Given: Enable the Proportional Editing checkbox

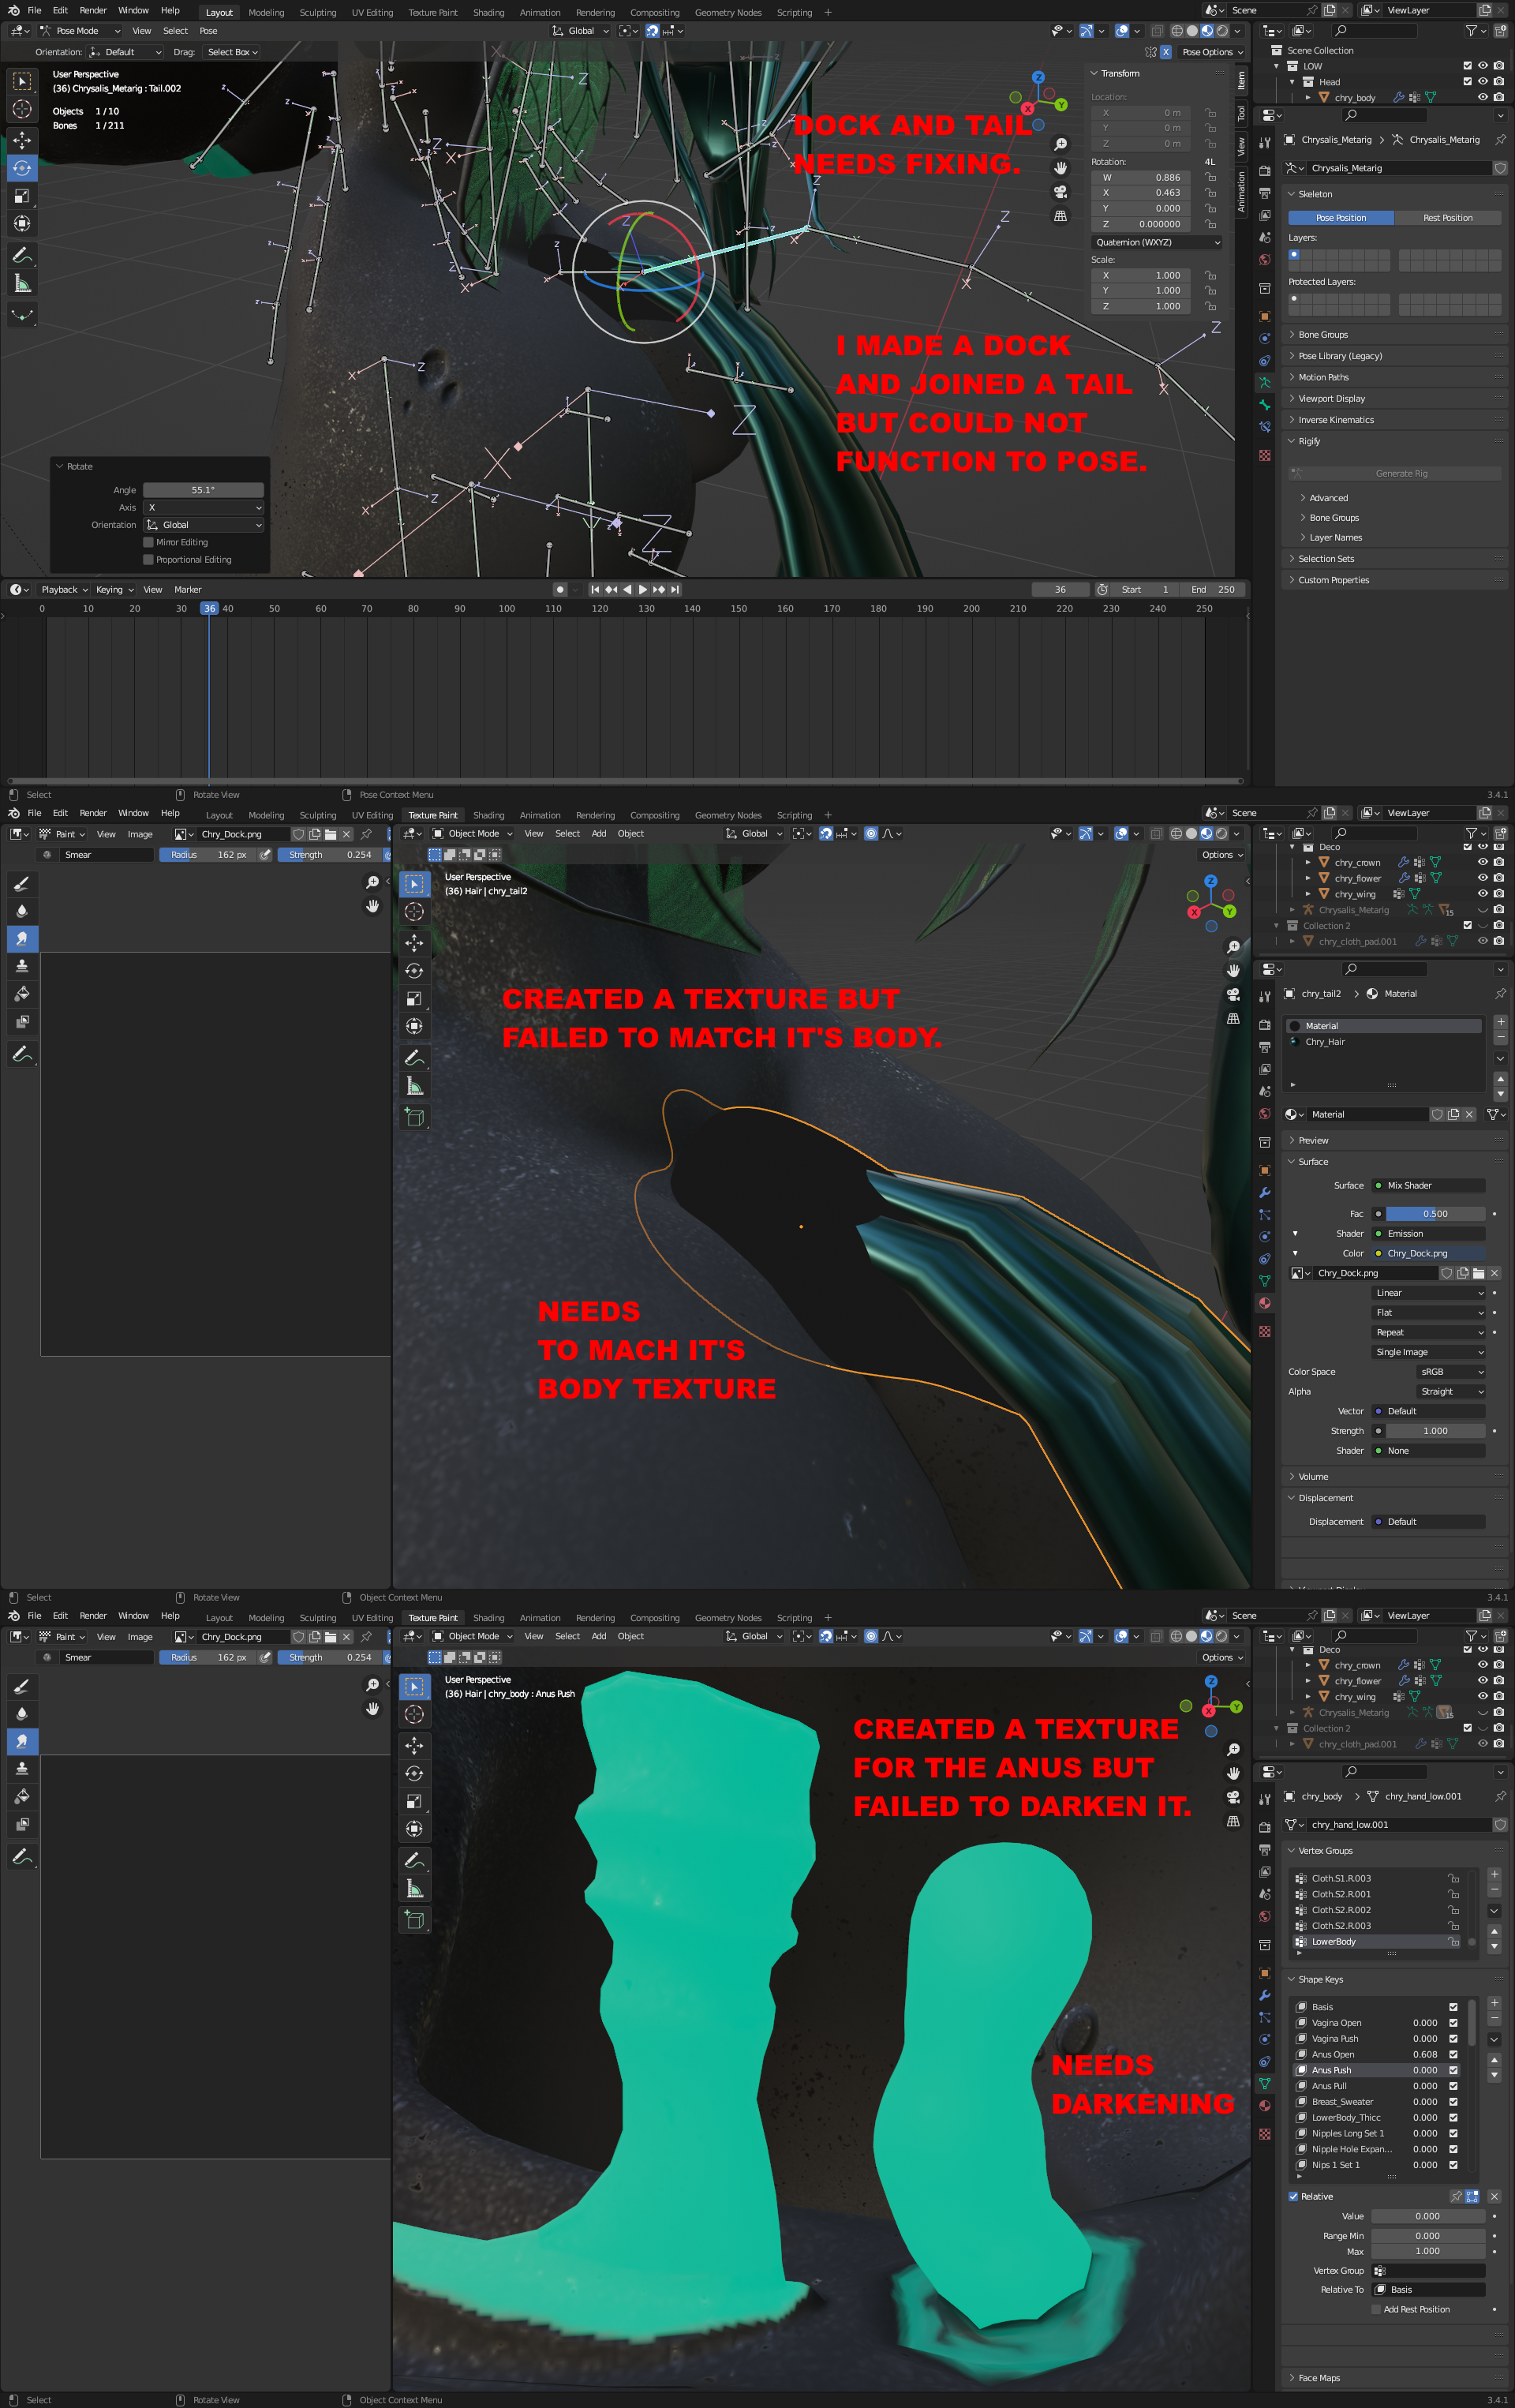Looking at the screenshot, I should (x=148, y=560).
